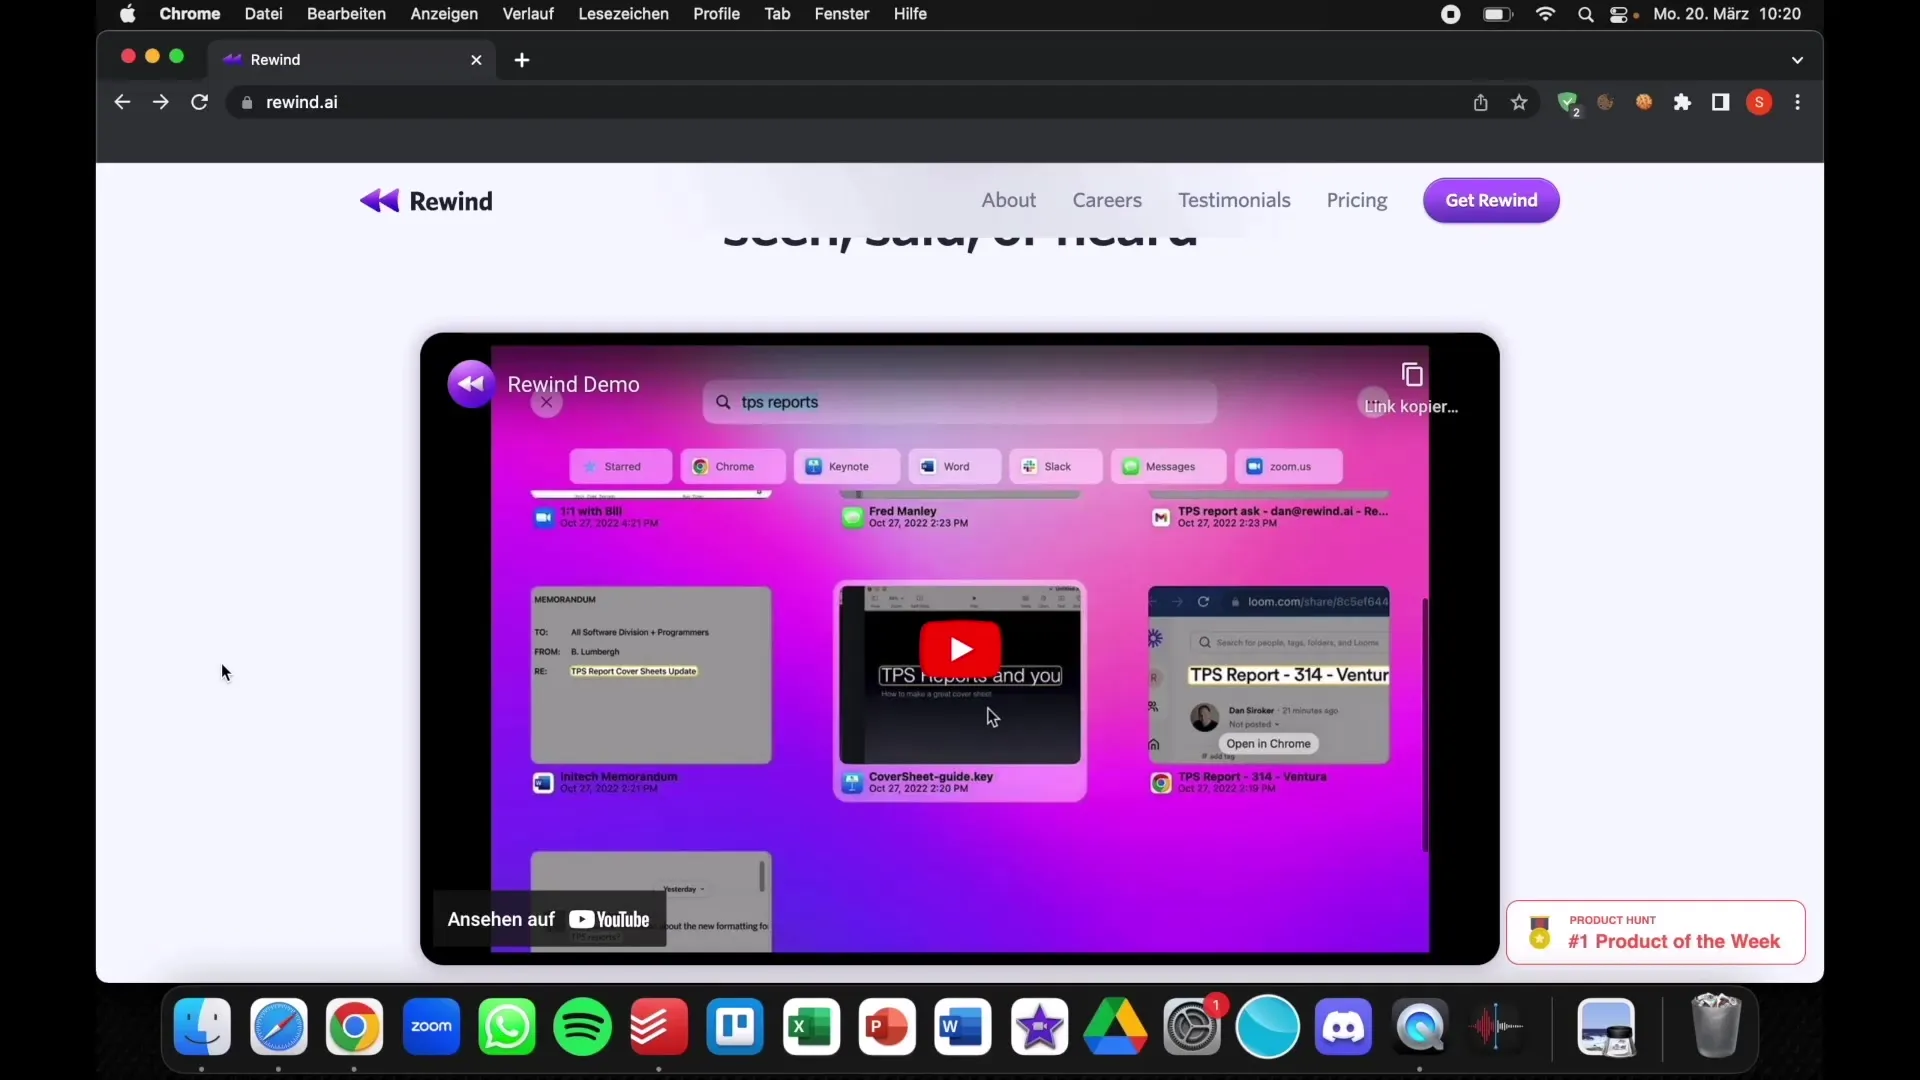Close the Rewind tab
The height and width of the screenshot is (1080, 1920).
(x=476, y=60)
